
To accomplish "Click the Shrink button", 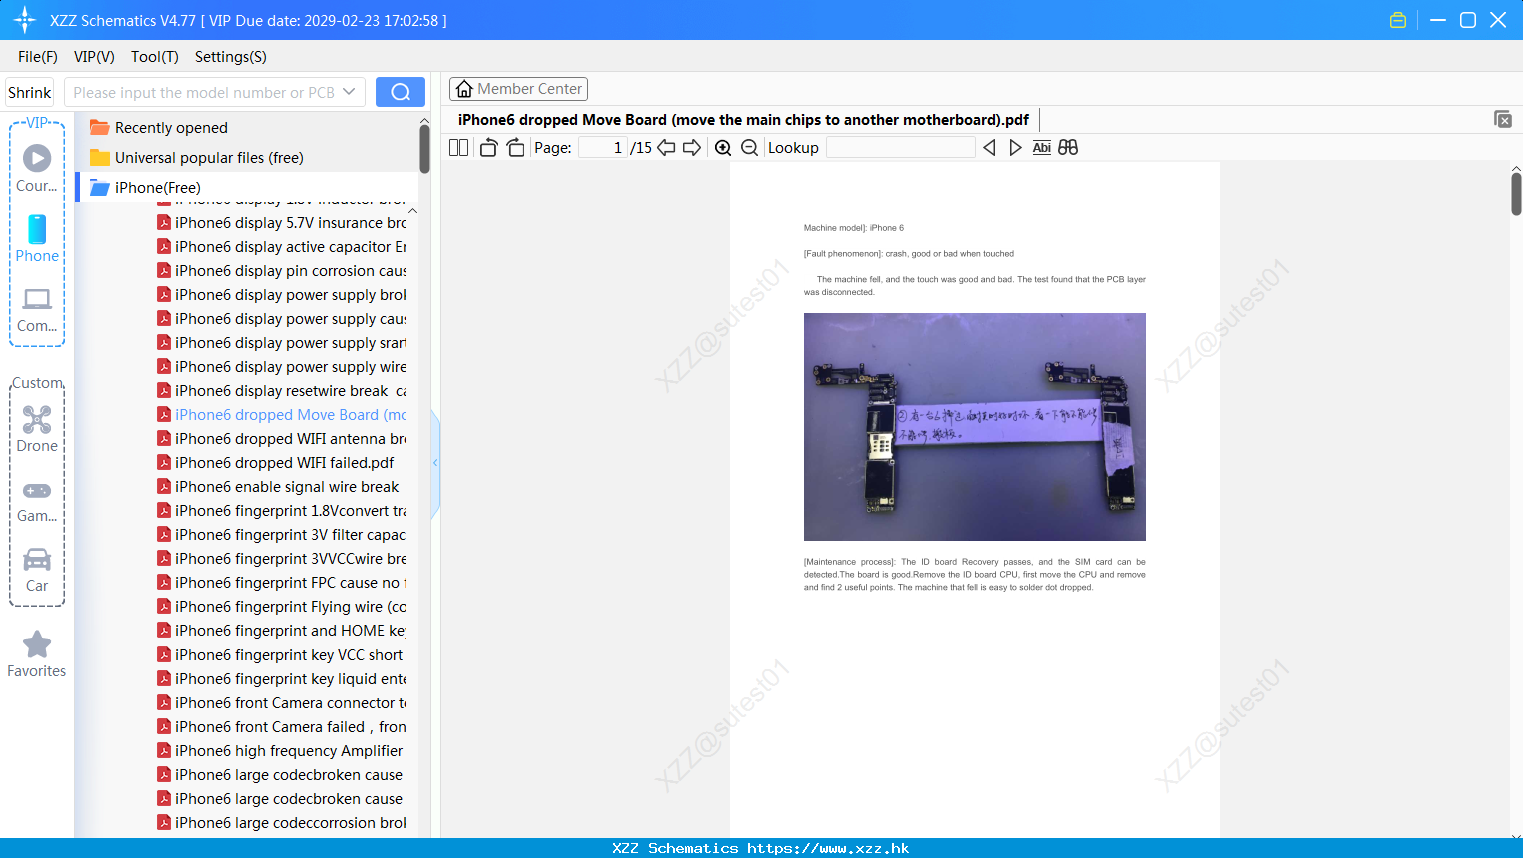I will pyautogui.click(x=30, y=92).
